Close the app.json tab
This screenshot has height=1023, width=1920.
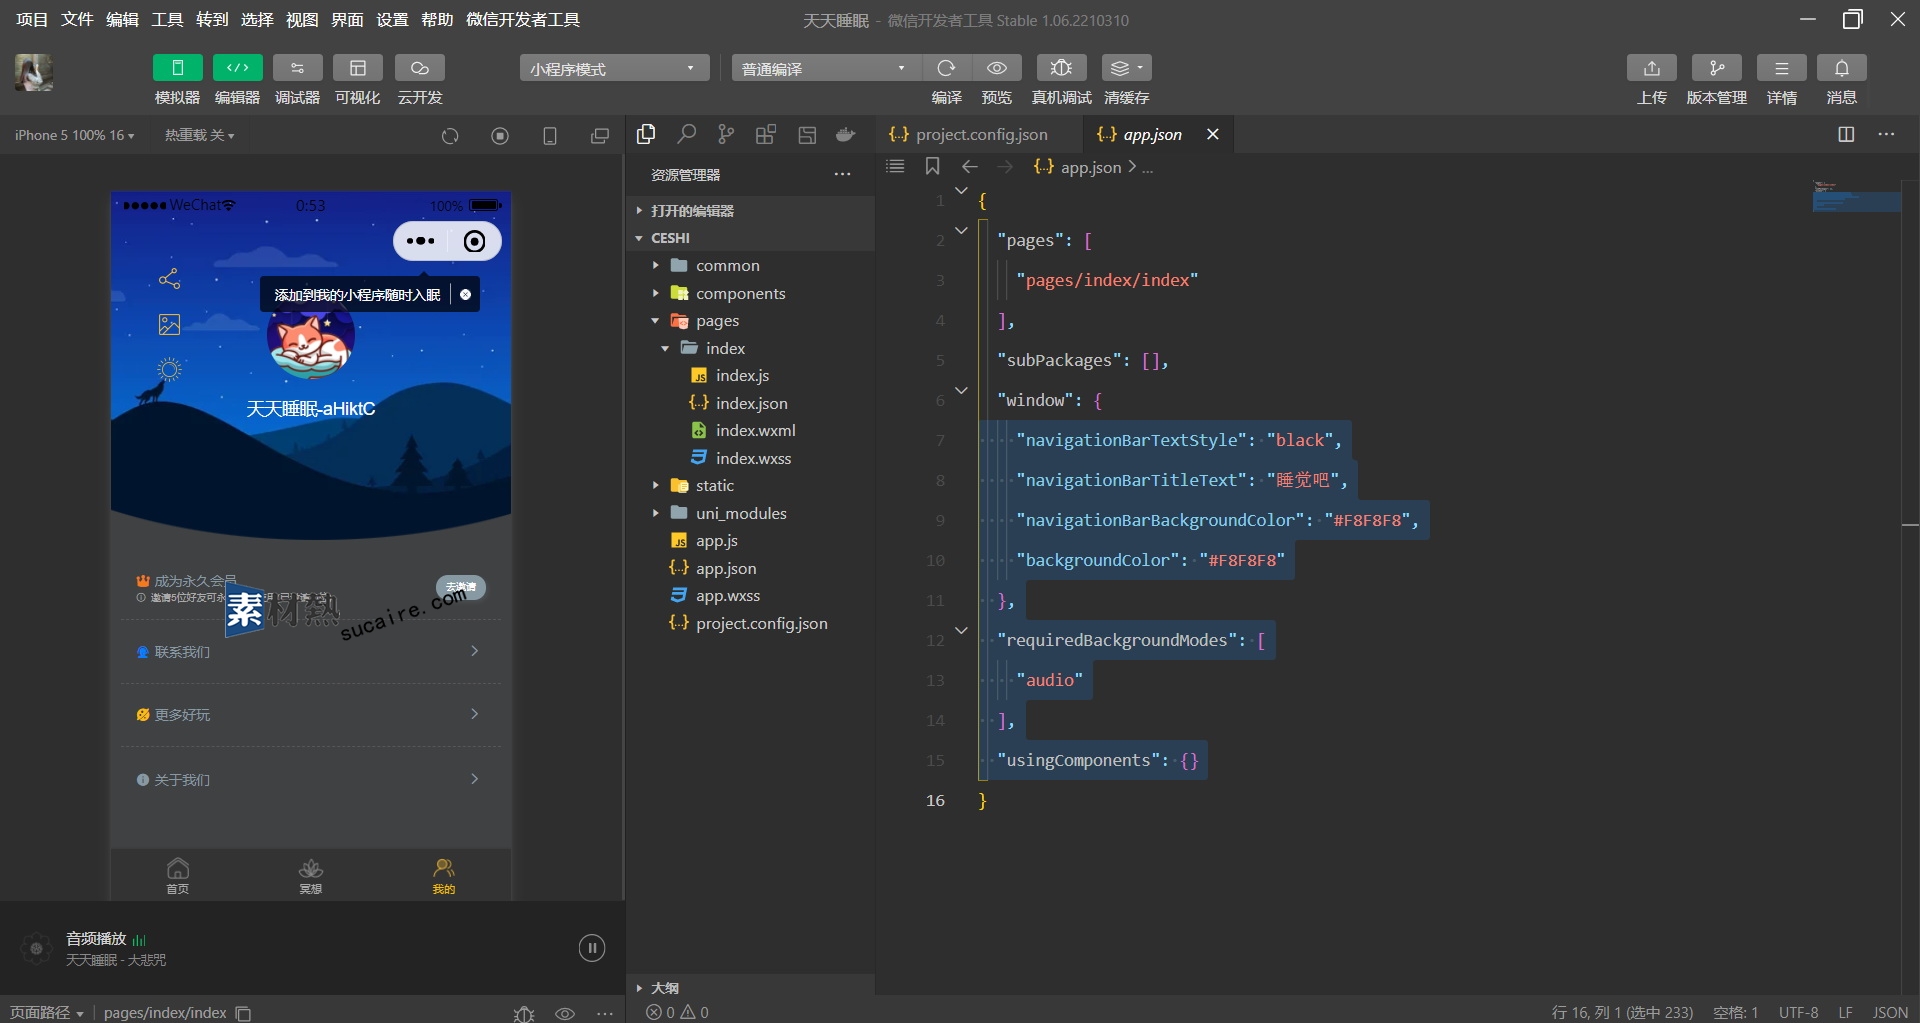(1212, 134)
